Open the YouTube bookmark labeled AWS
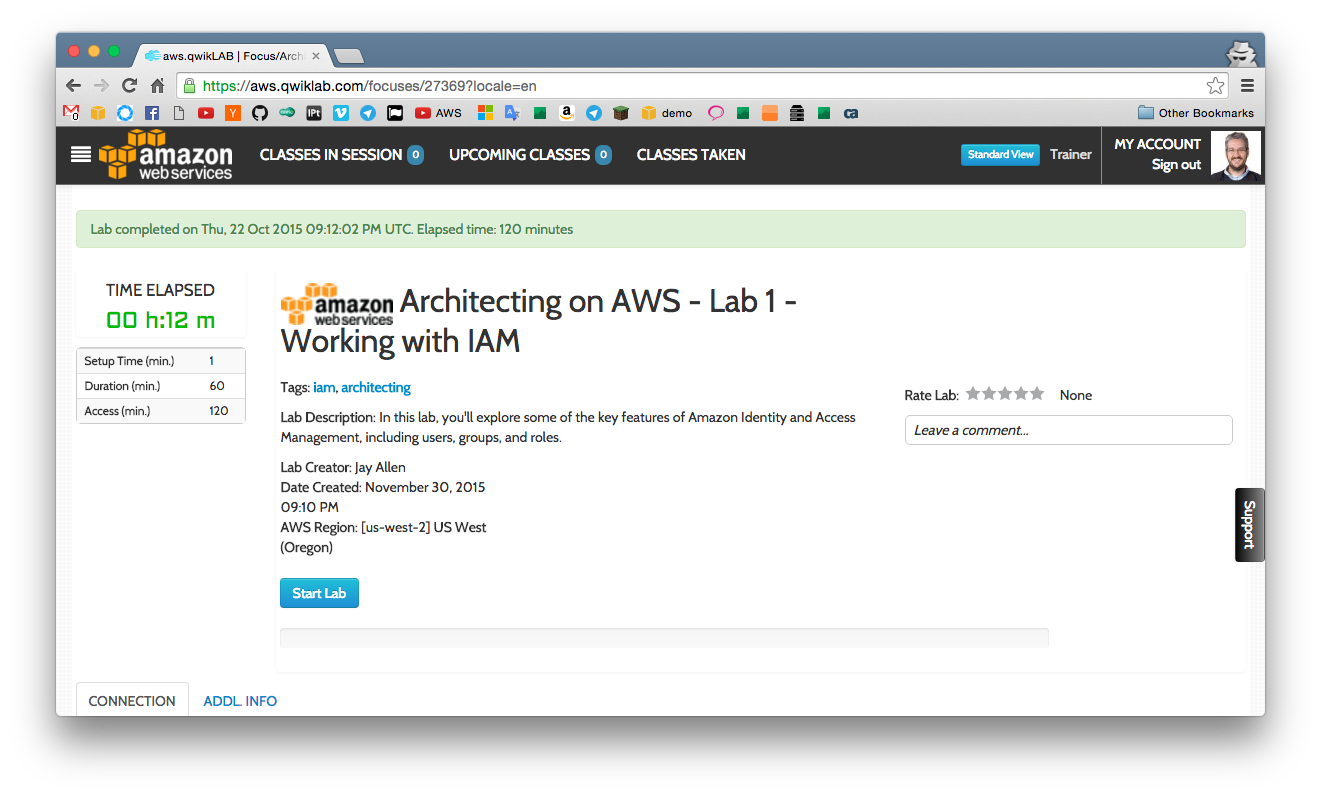The image size is (1321, 796). pos(439,113)
